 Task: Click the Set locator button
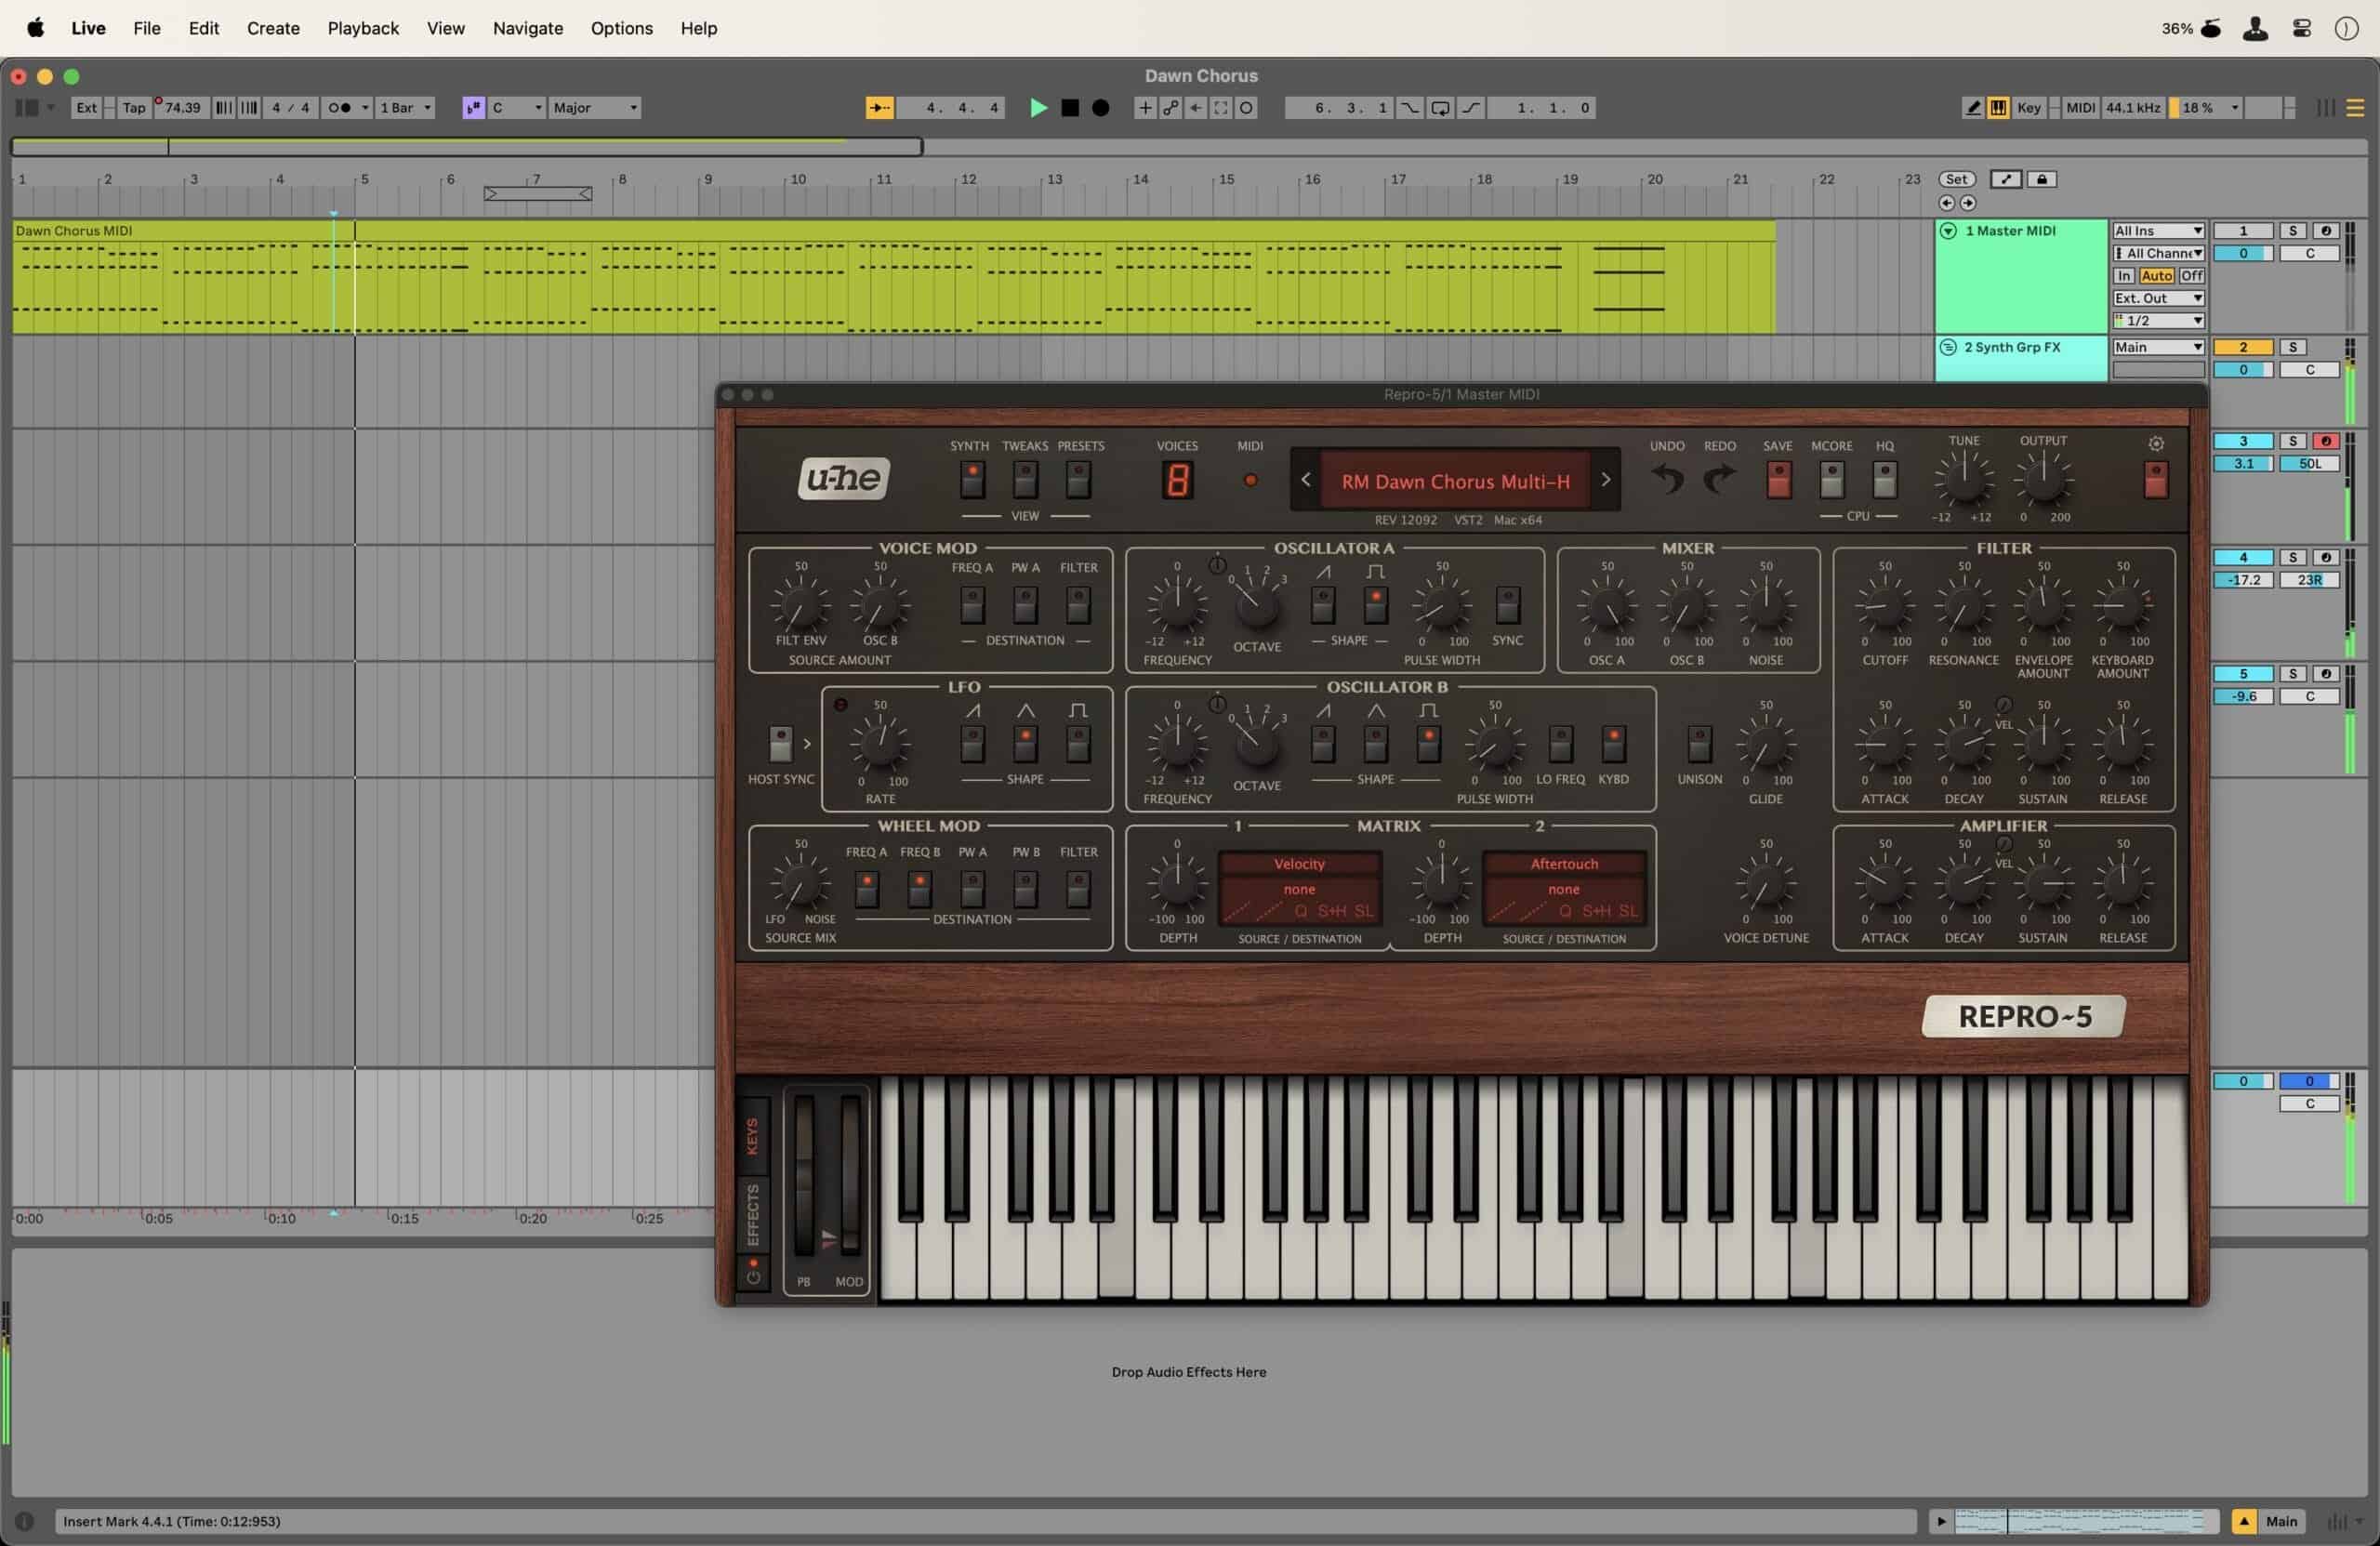(1956, 179)
